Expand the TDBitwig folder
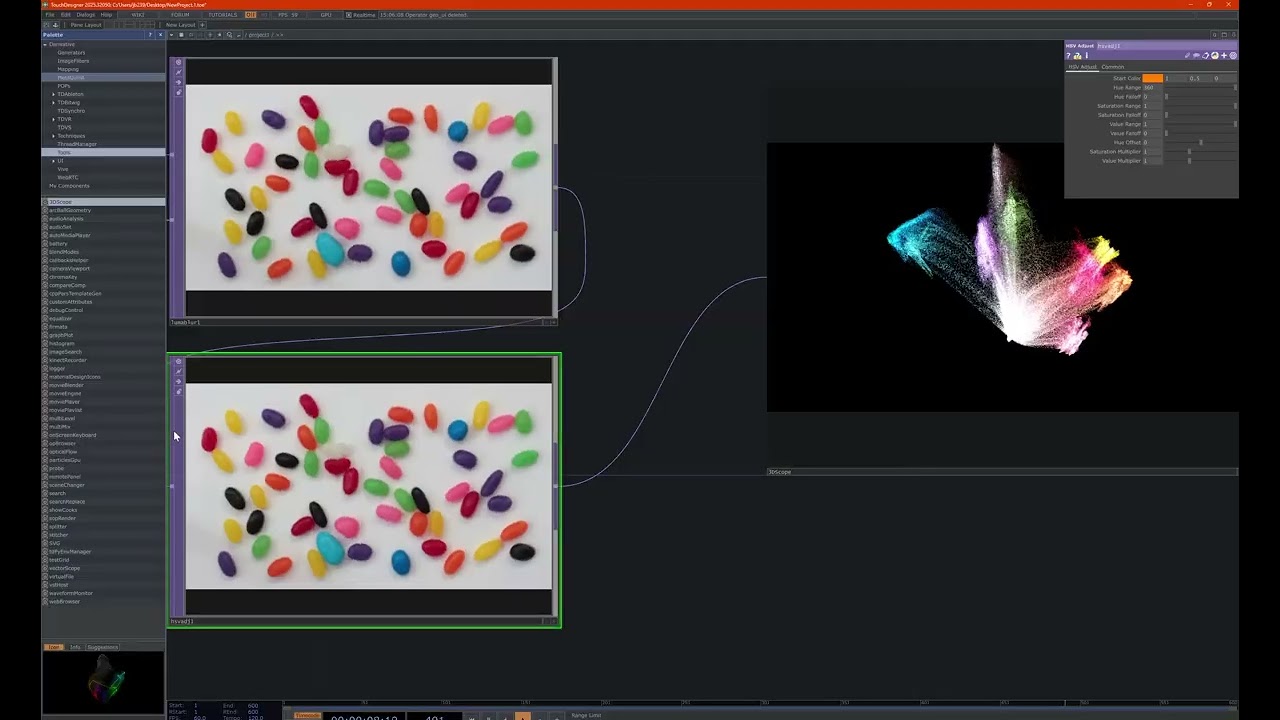The image size is (1280, 720). 53,102
